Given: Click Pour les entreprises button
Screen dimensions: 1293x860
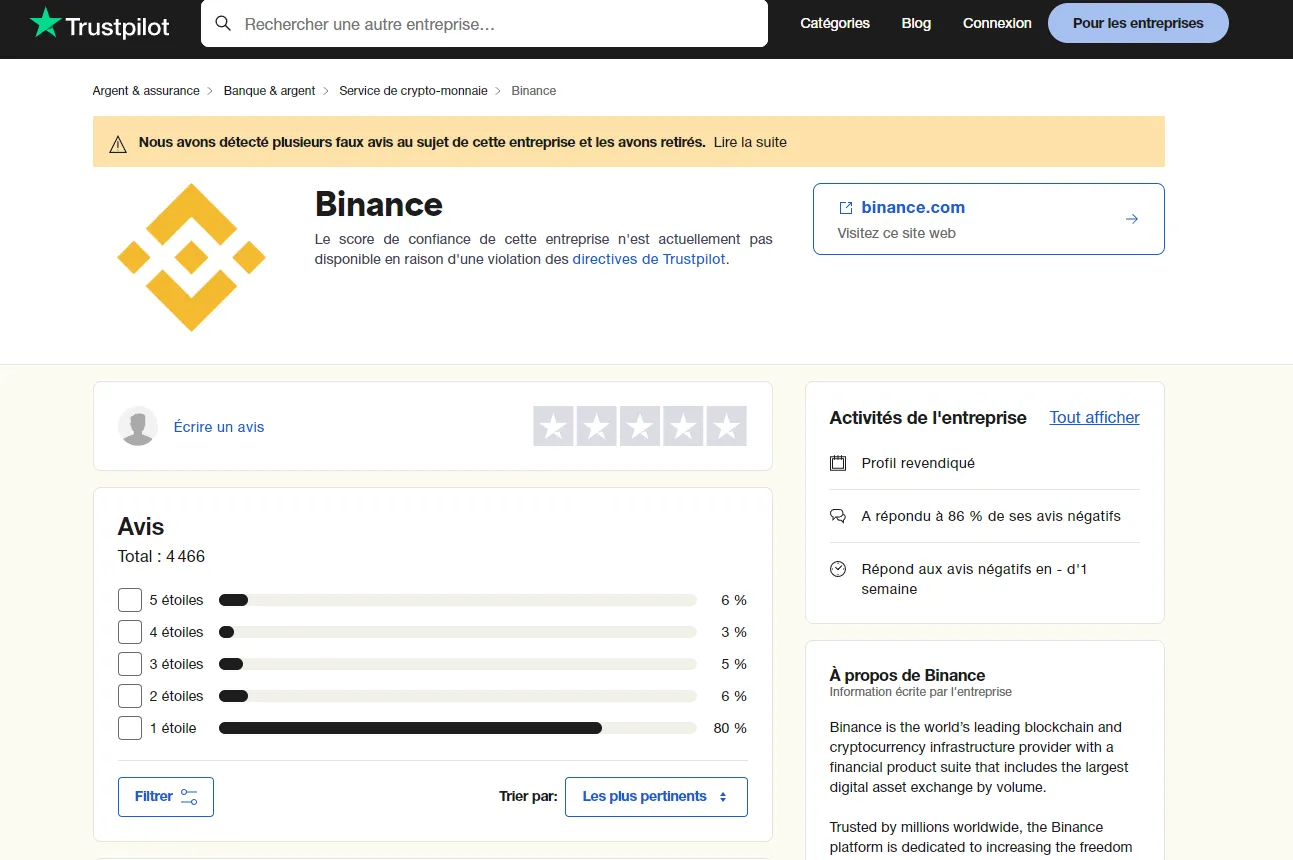Looking at the screenshot, I should click(x=1138, y=23).
